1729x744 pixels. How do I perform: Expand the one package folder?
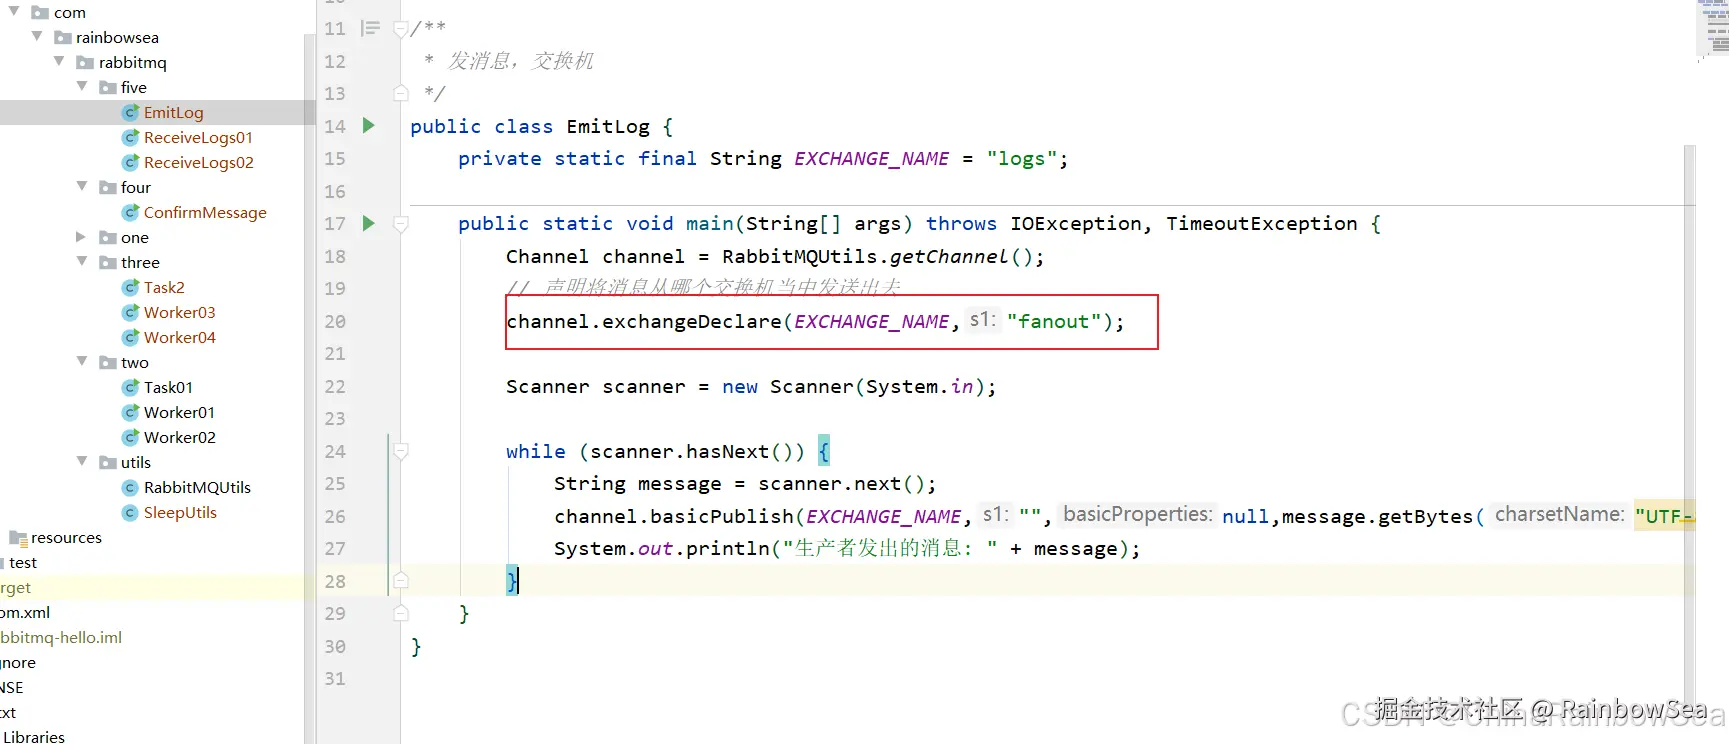click(82, 237)
